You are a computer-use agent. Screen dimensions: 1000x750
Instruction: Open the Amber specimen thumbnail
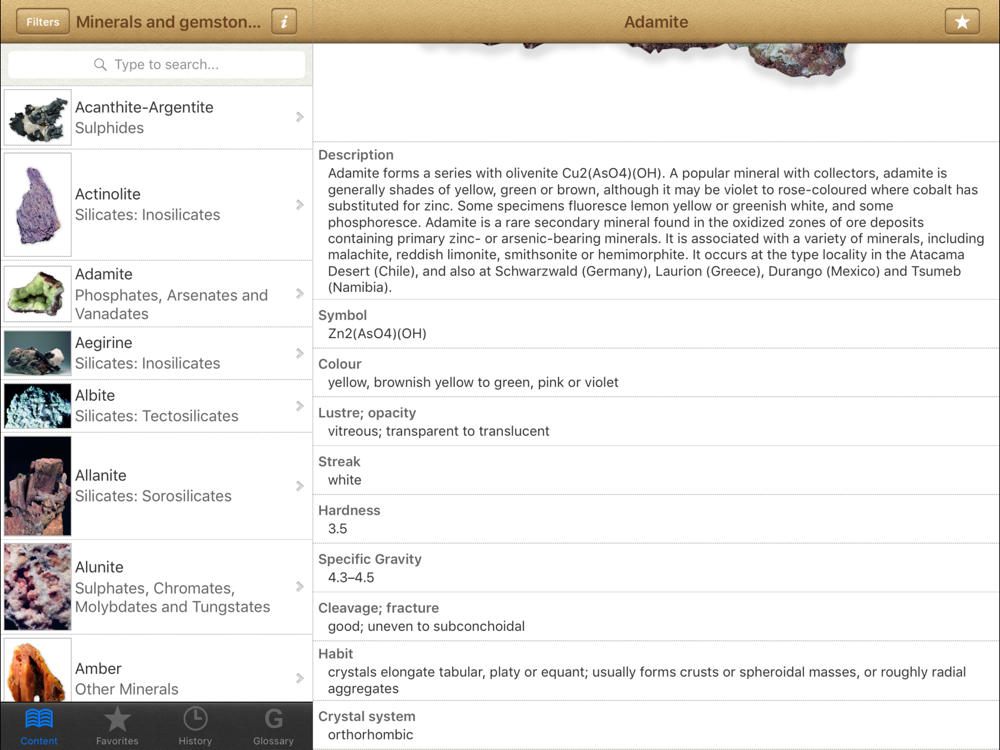pos(38,671)
